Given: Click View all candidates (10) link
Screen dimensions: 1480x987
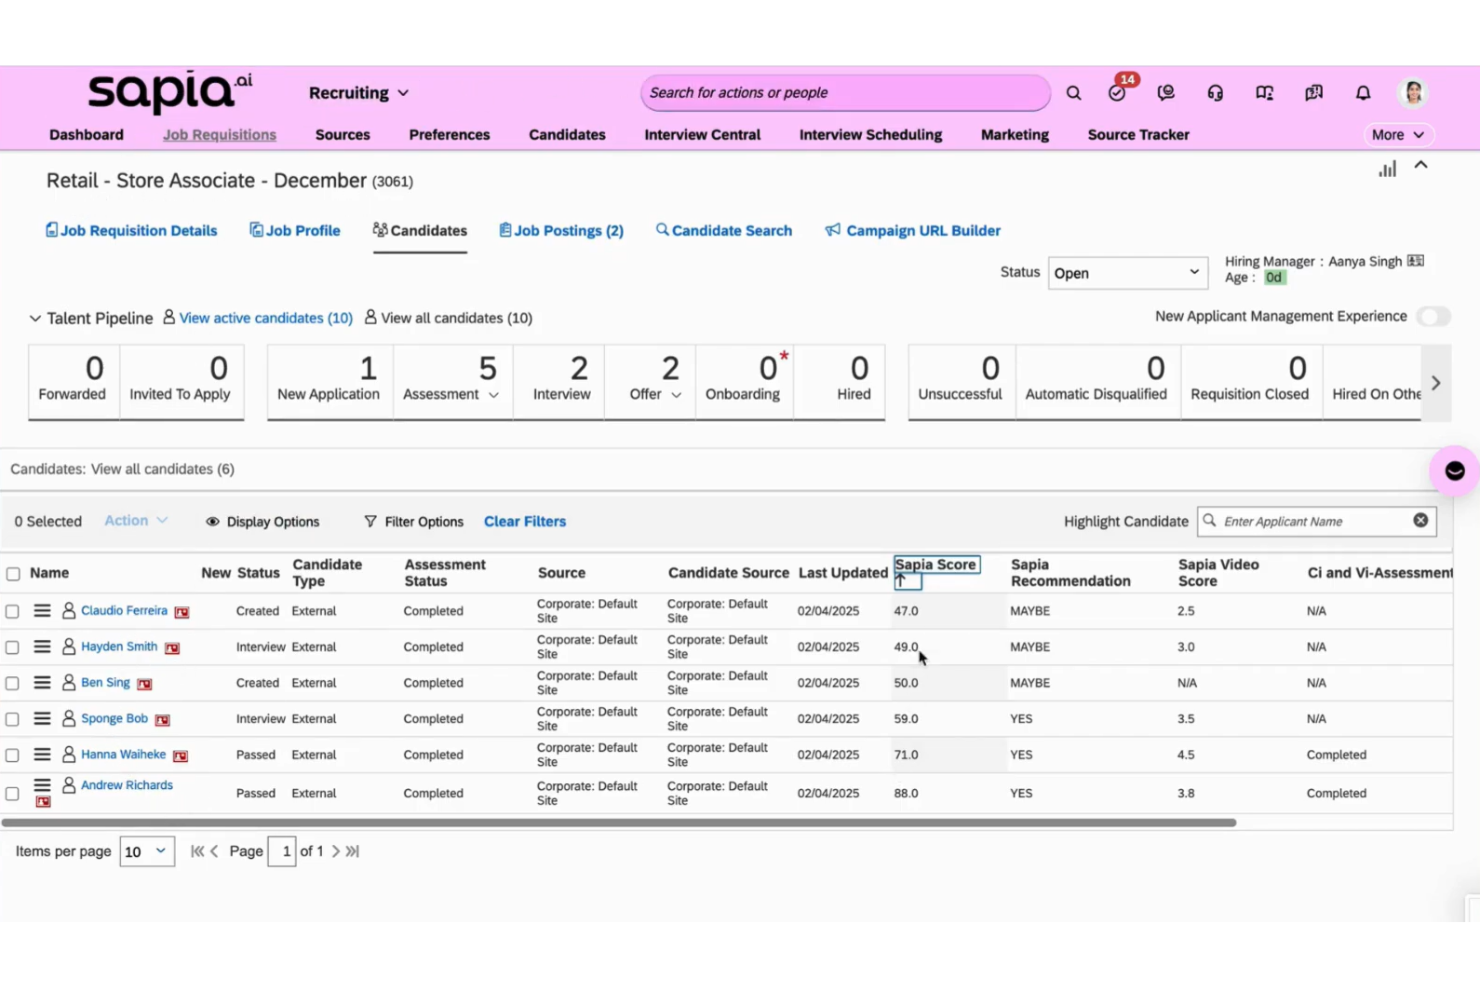Looking at the screenshot, I should pyautogui.click(x=456, y=318).
